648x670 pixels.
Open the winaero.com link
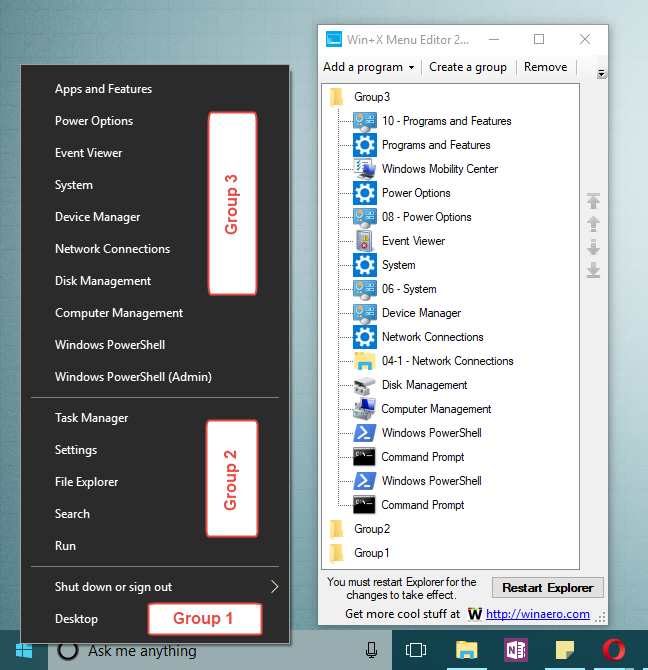(x=538, y=614)
